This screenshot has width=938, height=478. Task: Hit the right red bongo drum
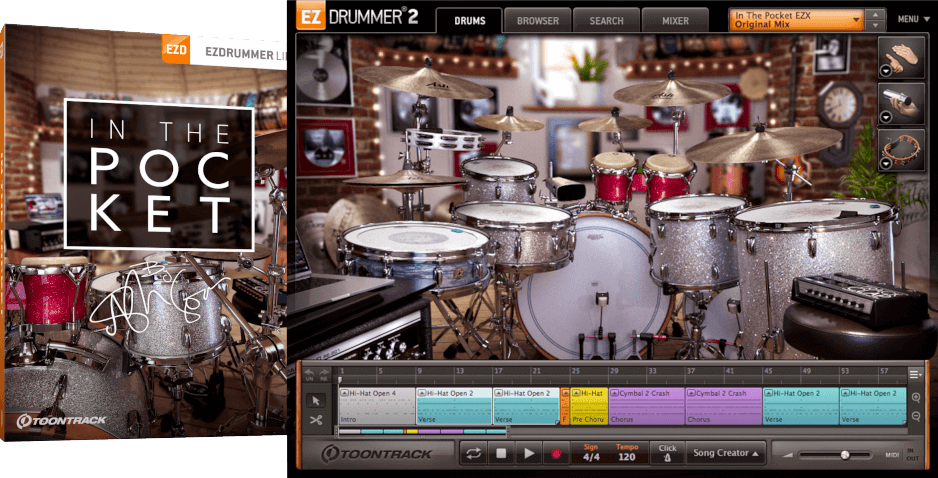coord(669,176)
